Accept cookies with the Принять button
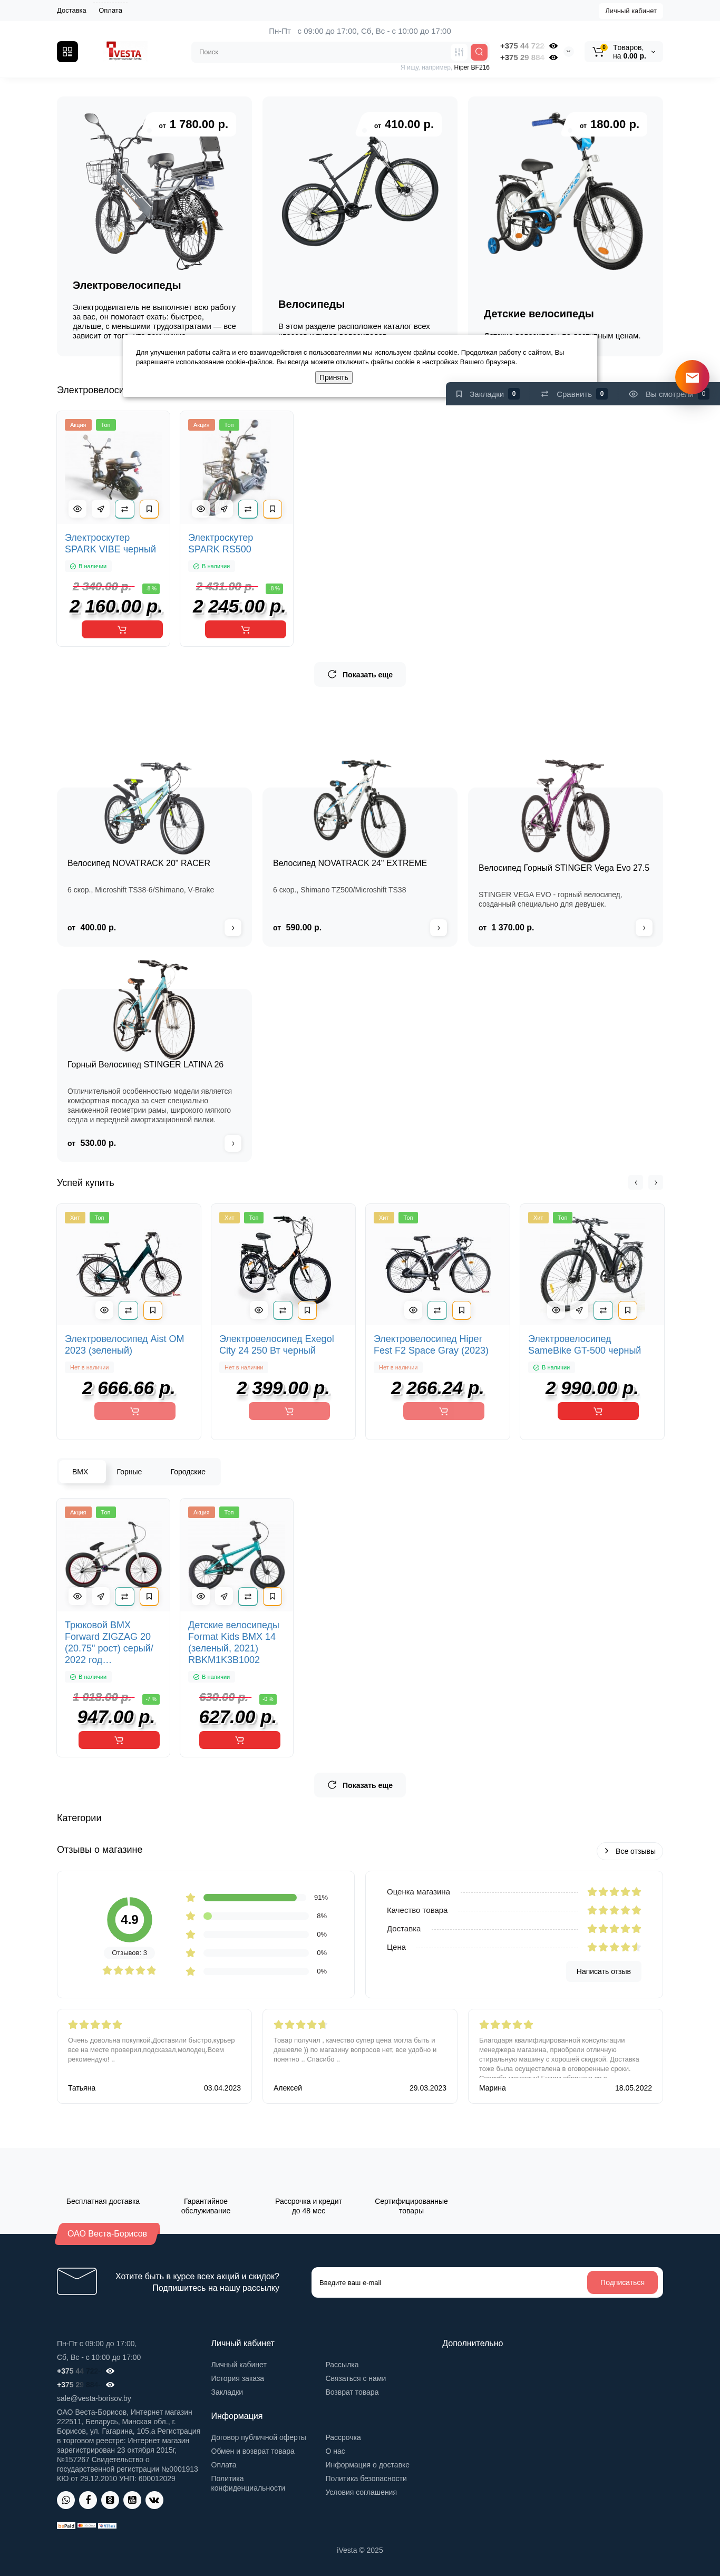The width and height of the screenshot is (720, 2576). pos(334,377)
